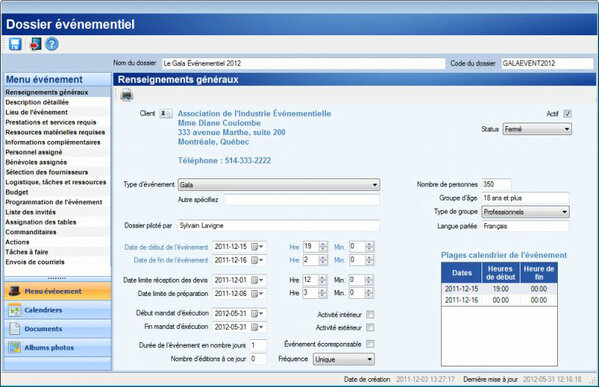
Task: Select the 2011-12-15 row in calendar table
Action: [x=499, y=289]
